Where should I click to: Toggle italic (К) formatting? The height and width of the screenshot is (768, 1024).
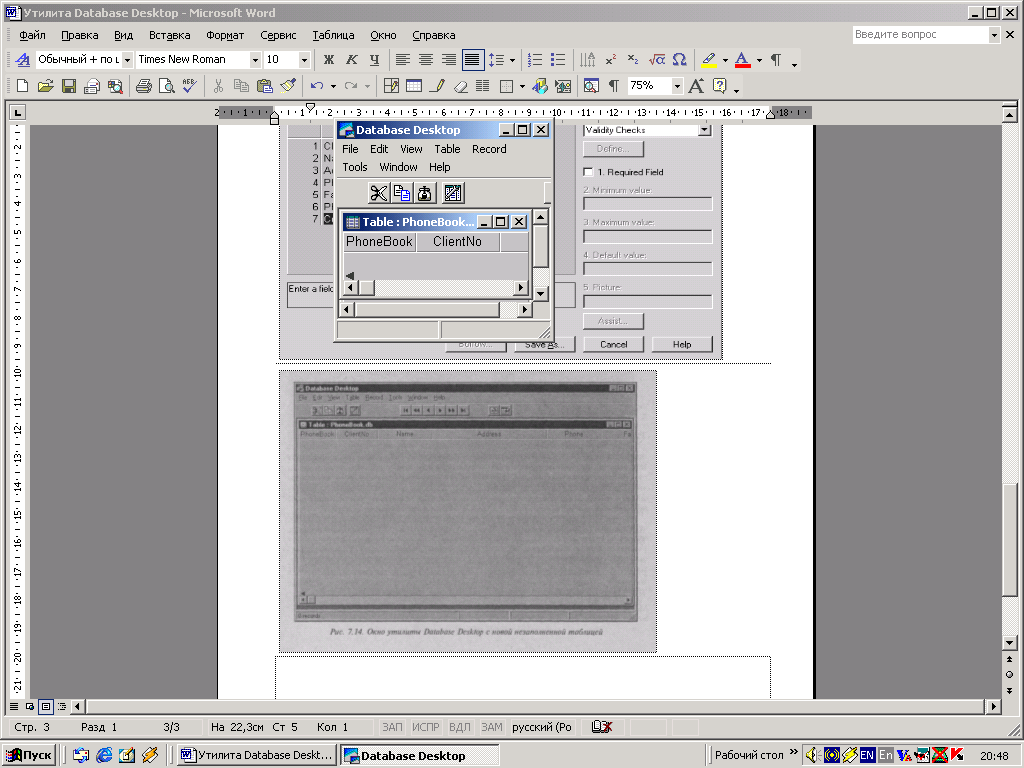click(351, 59)
